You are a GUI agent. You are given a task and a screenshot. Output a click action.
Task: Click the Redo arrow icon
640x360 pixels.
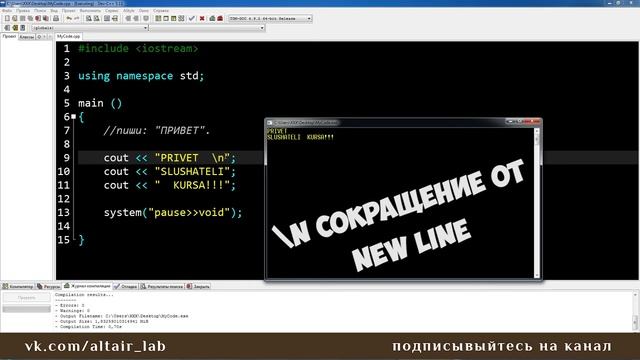76,18
